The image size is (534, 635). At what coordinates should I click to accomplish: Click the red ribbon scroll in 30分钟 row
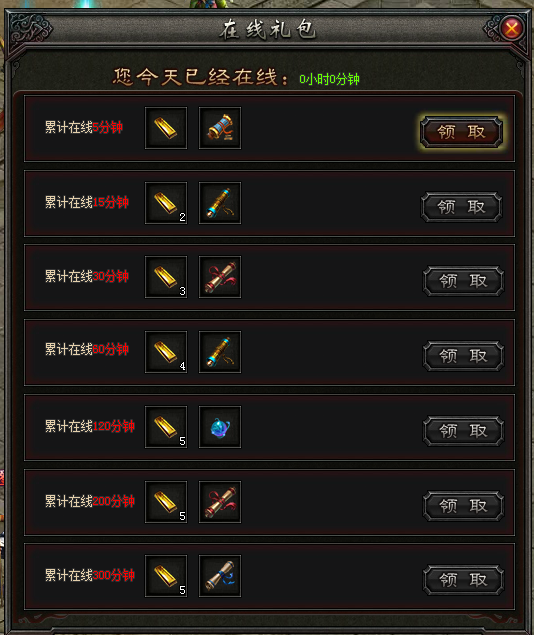click(220, 277)
